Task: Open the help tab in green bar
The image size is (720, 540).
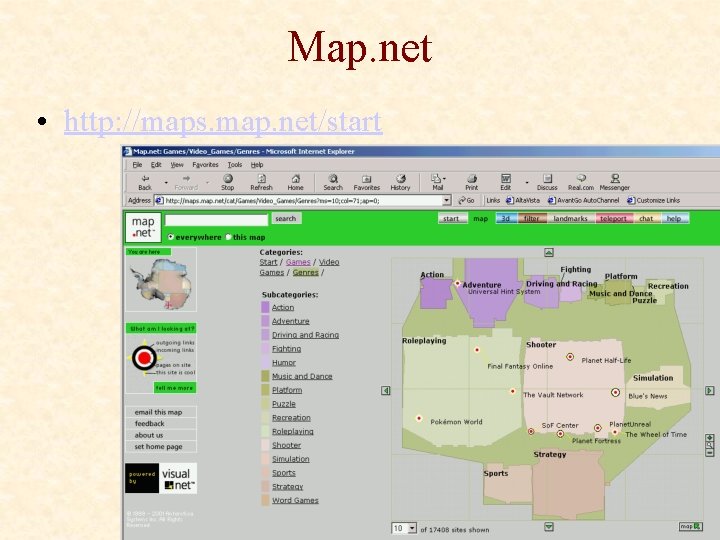Action: click(x=674, y=219)
